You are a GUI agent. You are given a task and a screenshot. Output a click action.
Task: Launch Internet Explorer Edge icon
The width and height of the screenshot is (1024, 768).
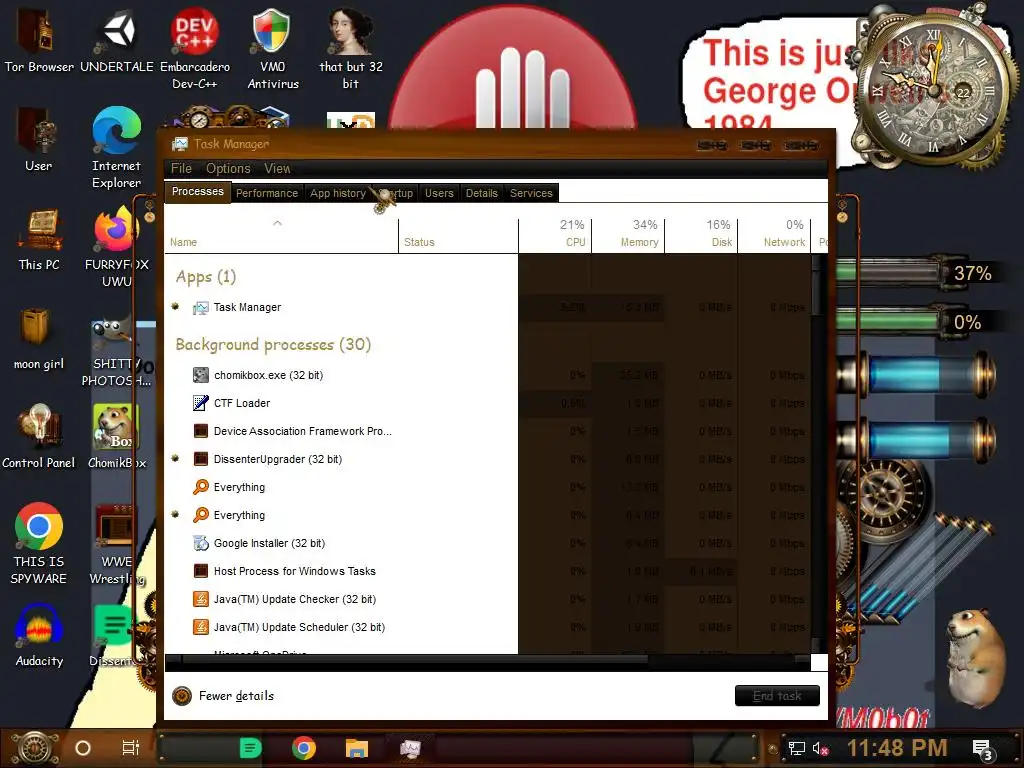click(116, 148)
